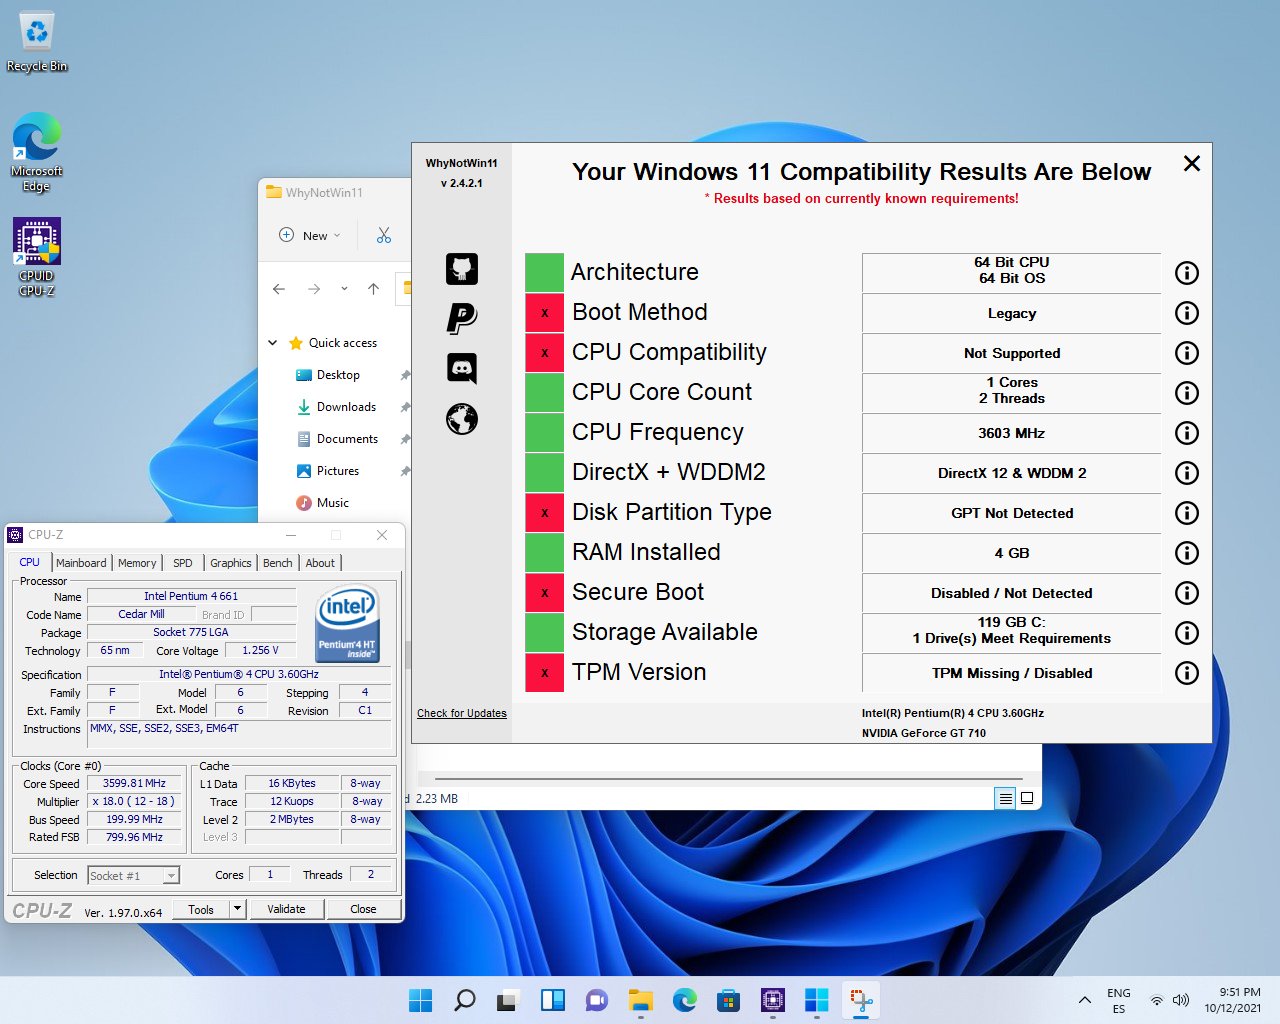
Task: Open the GitHub icon in WhyNotWin11
Action: click(x=461, y=269)
